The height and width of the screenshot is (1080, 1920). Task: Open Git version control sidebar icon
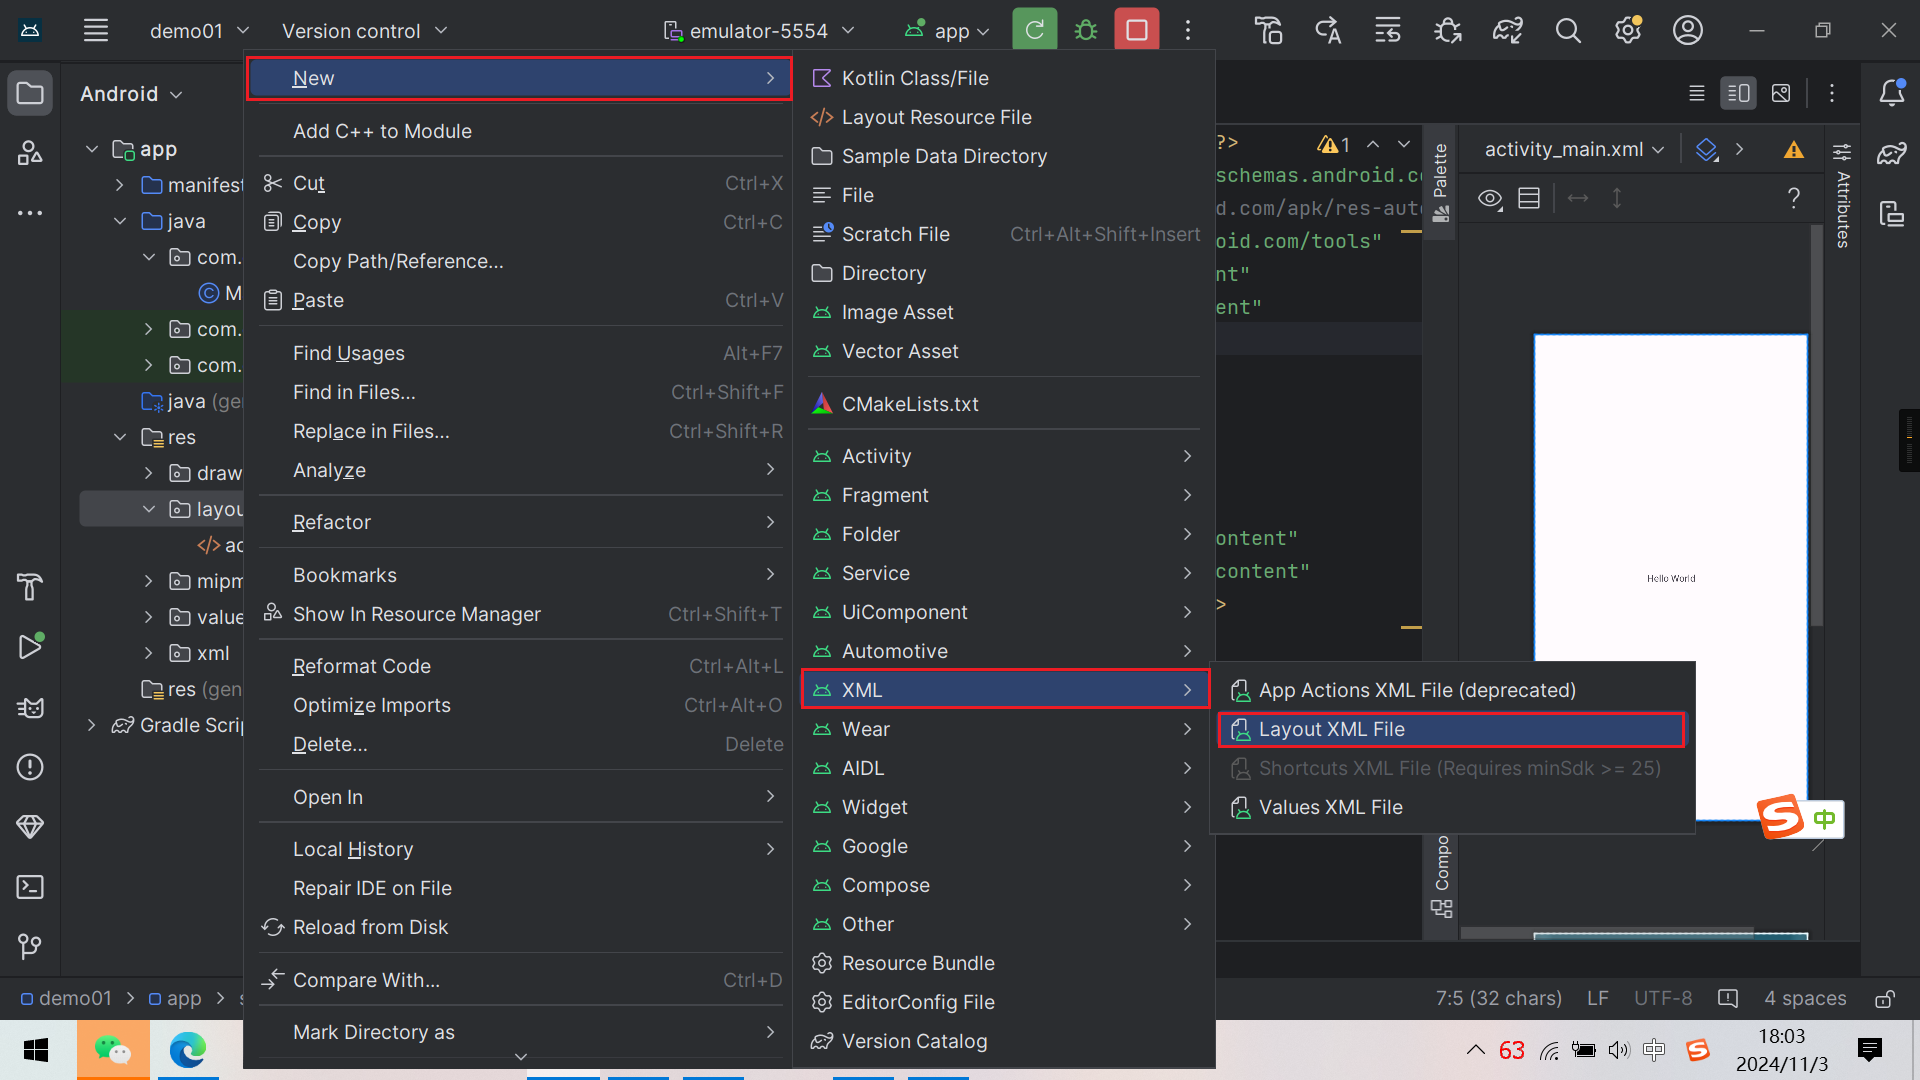pos(30,946)
